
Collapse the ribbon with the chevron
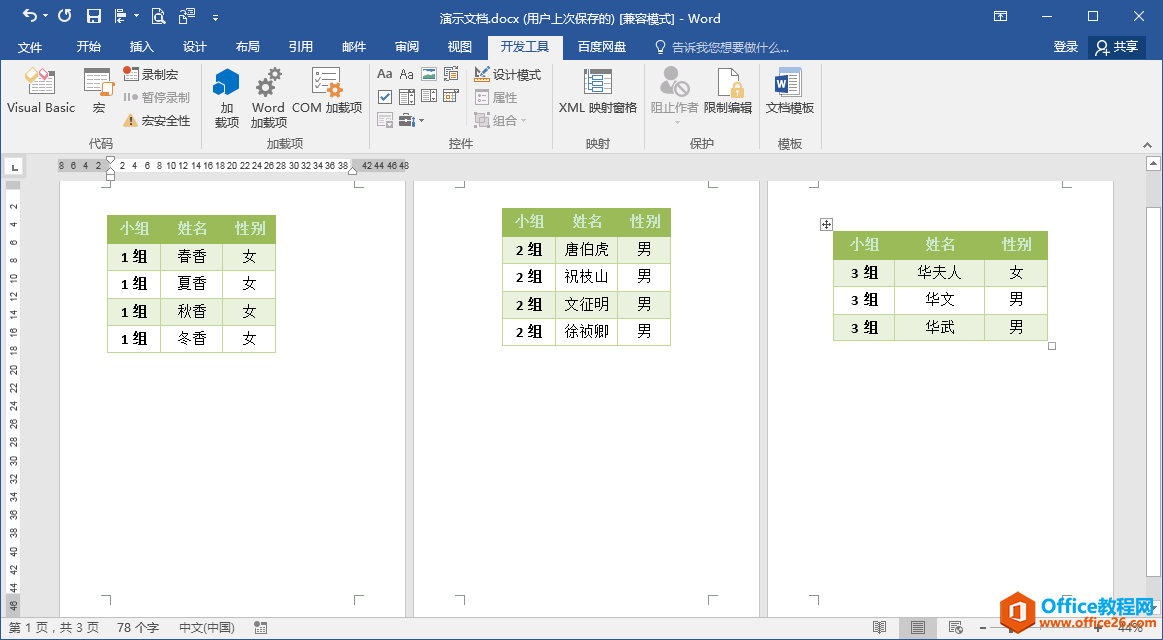click(1147, 145)
